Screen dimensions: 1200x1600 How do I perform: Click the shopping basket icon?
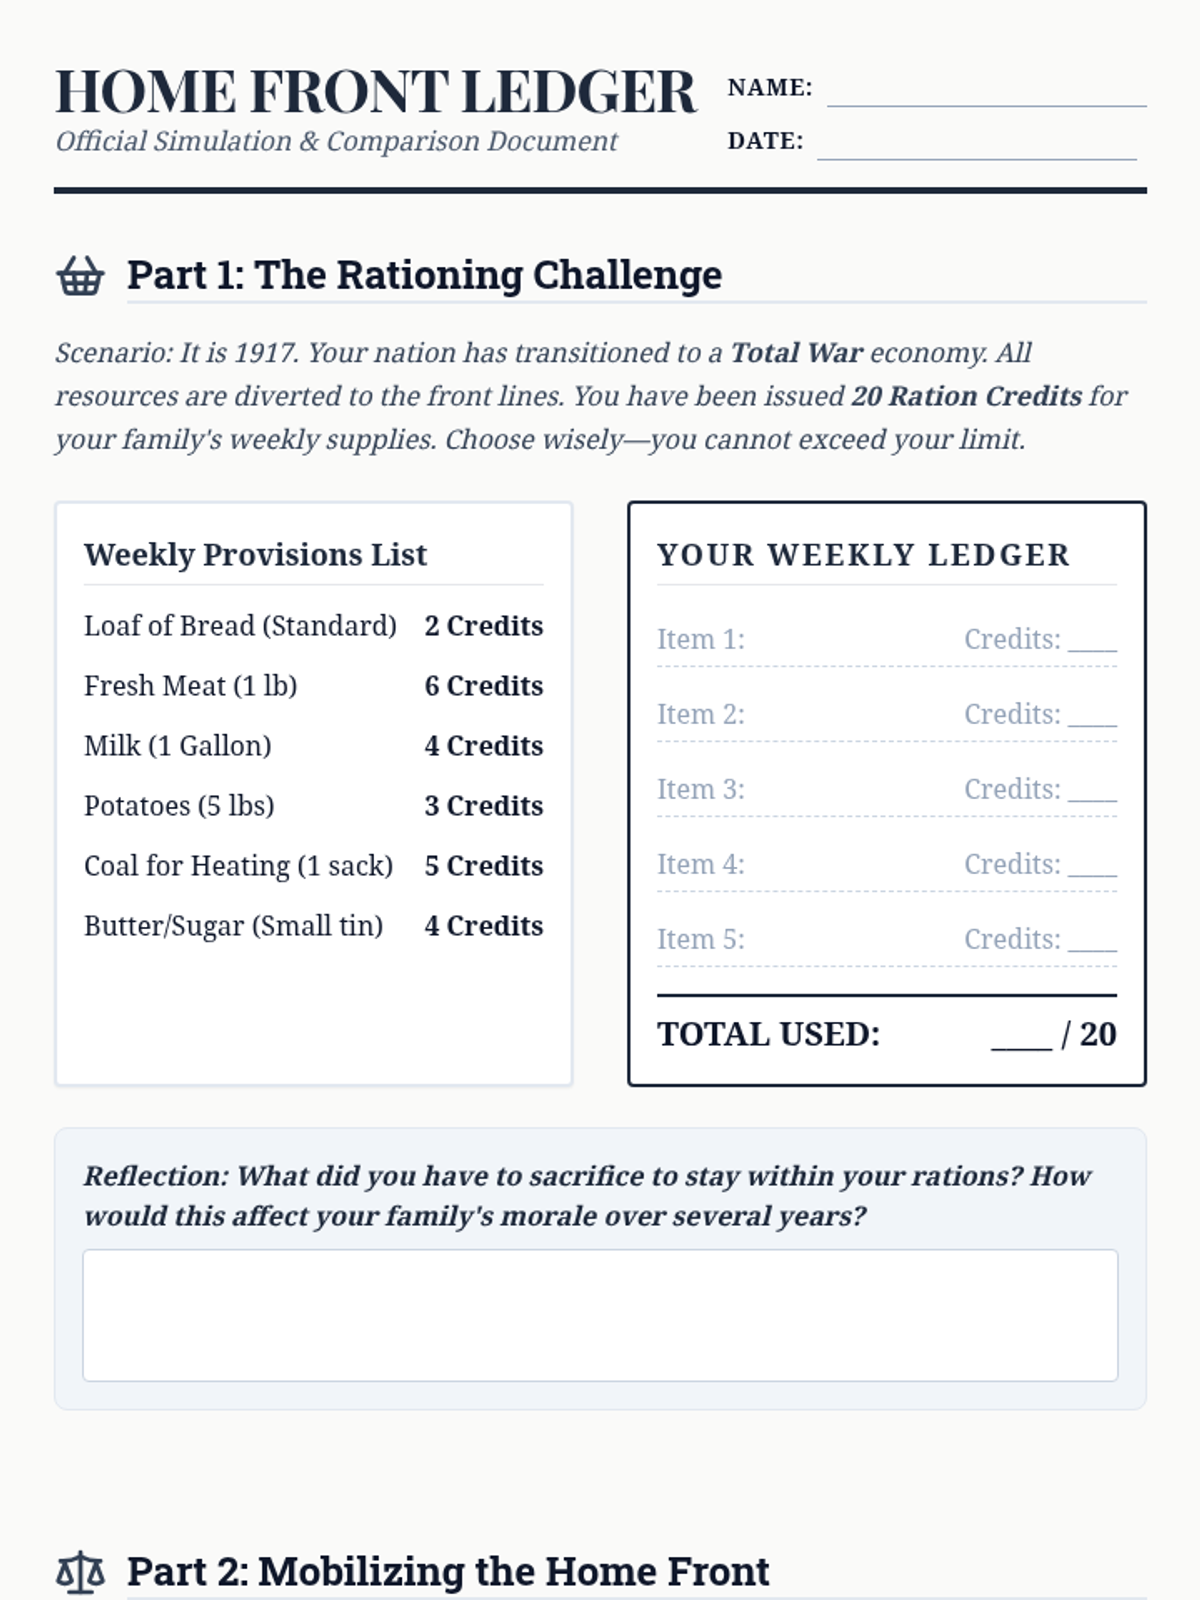pos(80,276)
